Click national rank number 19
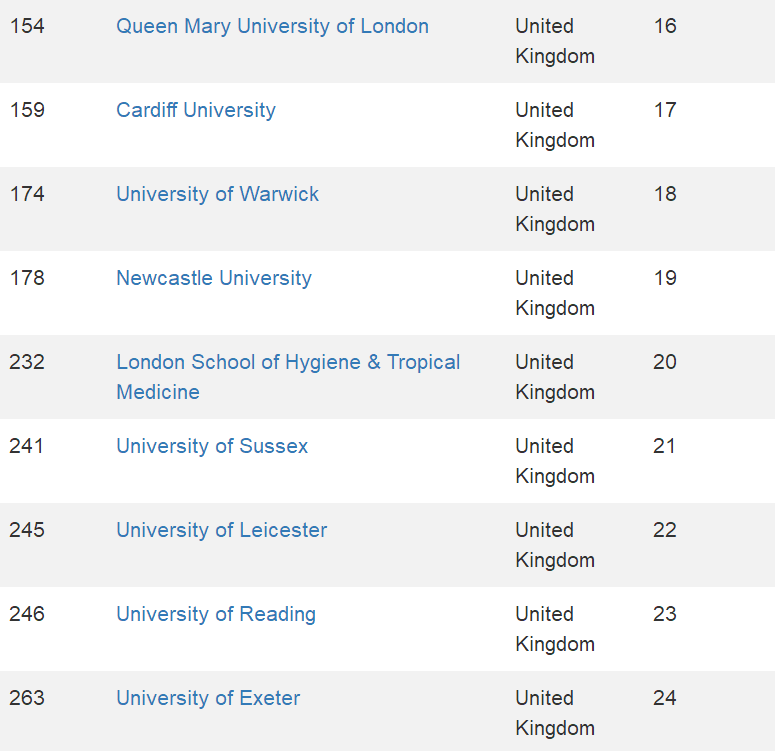The width and height of the screenshot is (775, 751). [665, 278]
